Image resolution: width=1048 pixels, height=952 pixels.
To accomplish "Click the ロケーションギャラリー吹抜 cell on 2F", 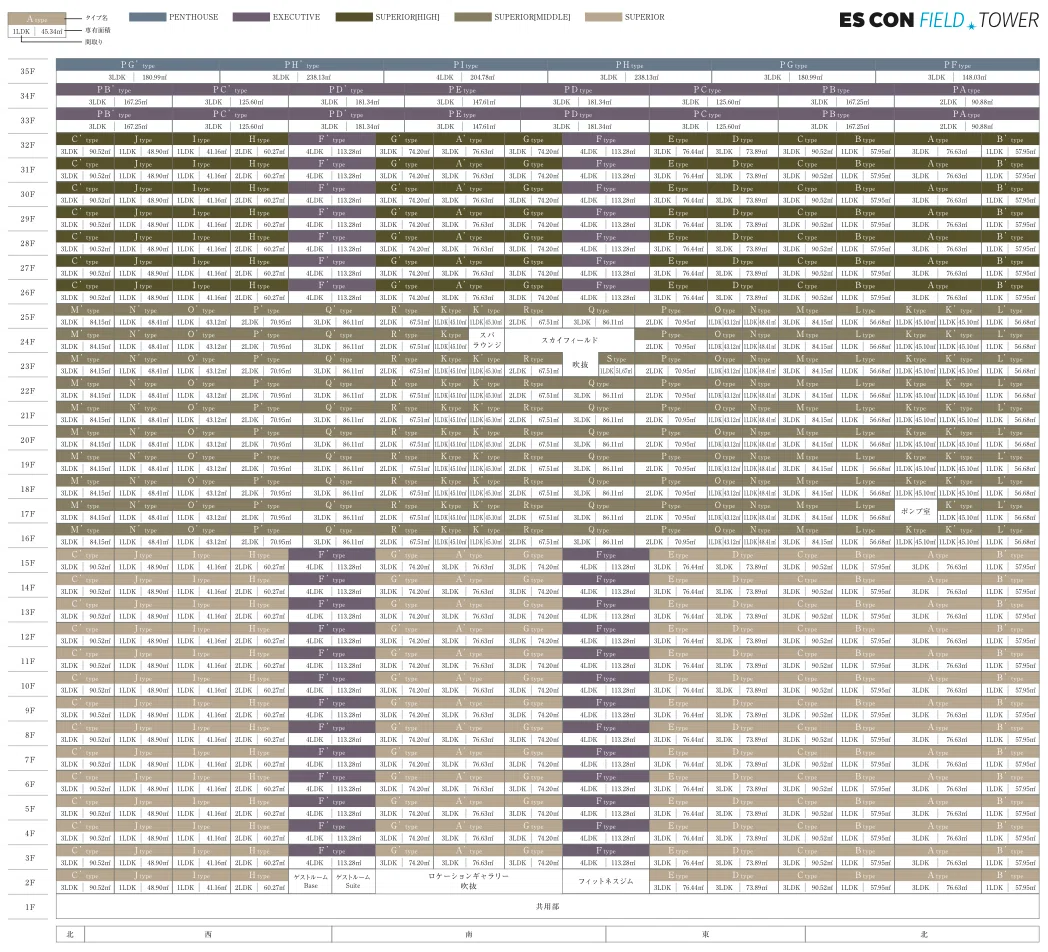I will pyautogui.click(x=469, y=881).
